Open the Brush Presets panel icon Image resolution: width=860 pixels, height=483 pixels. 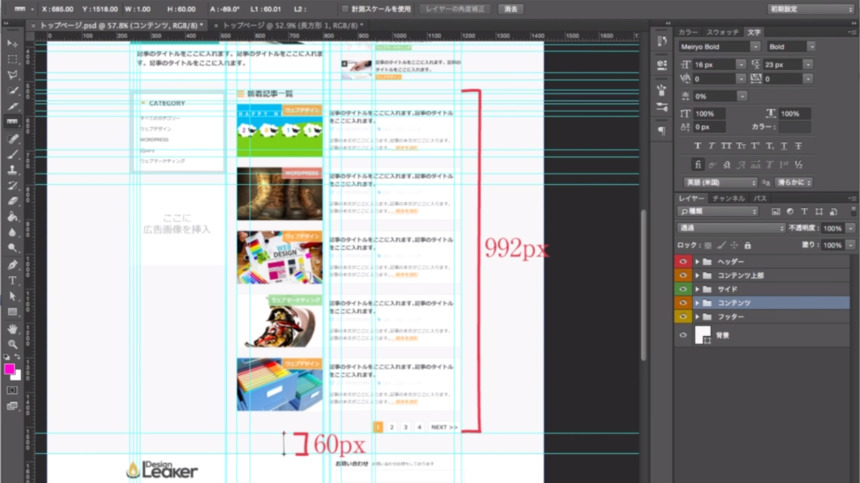[x=662, y=107]
